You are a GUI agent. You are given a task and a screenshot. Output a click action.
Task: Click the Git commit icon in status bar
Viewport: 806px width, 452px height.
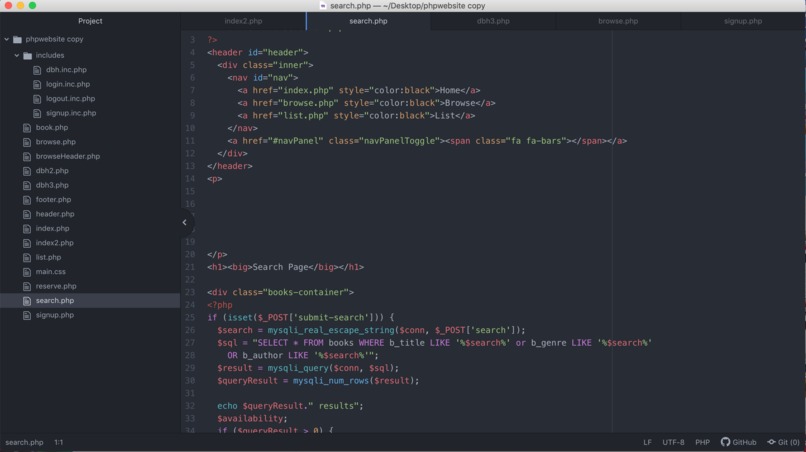point(772,442)
